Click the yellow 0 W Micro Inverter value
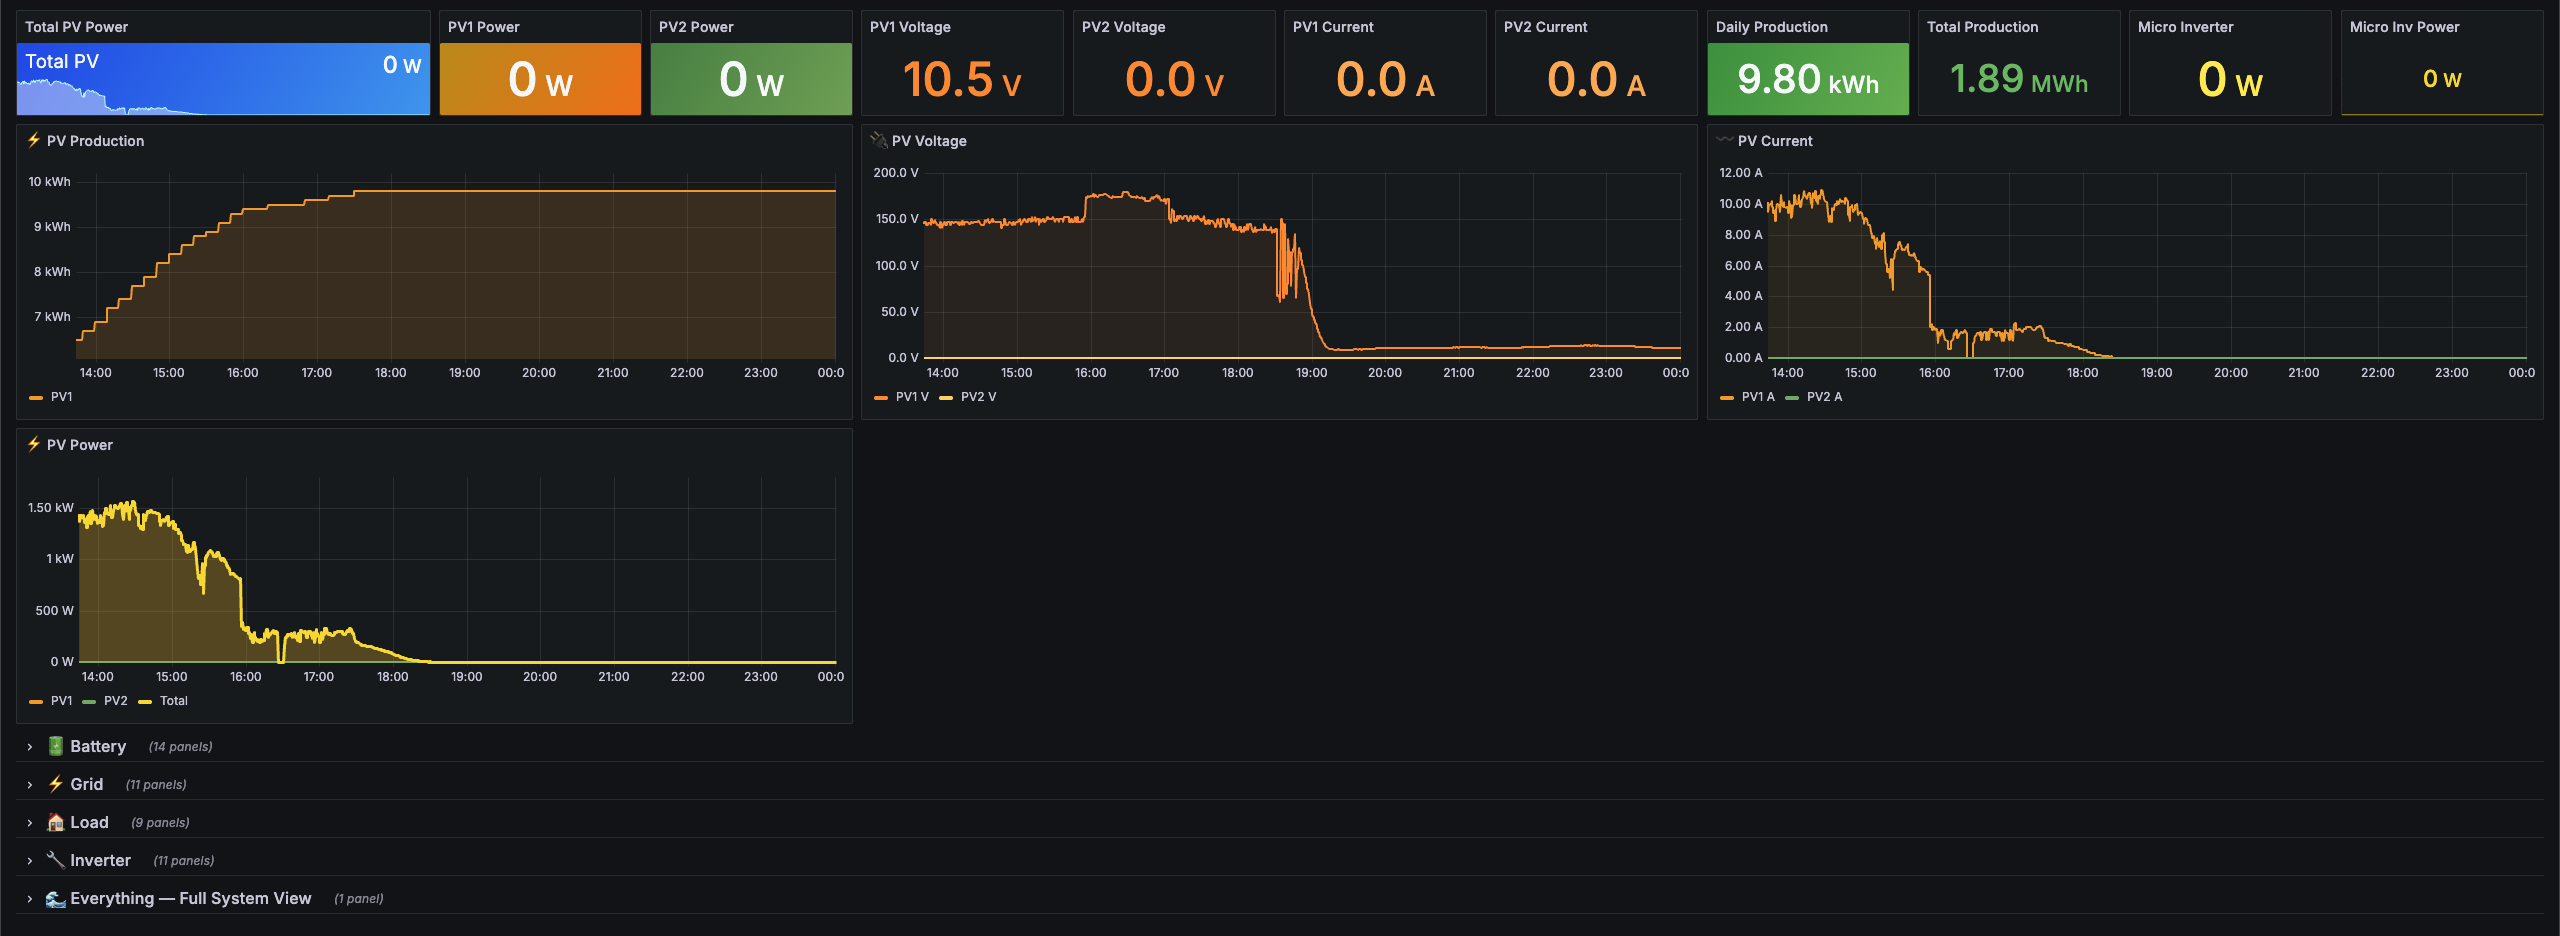Screen dimensions: 2560x936 (2230, 79)
